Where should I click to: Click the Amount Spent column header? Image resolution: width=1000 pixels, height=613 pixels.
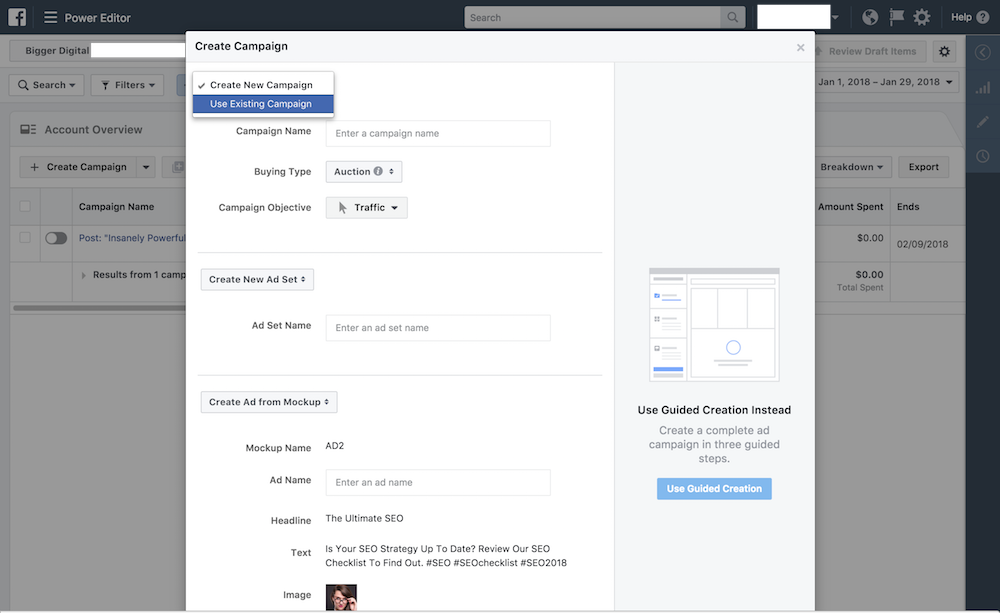coord(850,207)
